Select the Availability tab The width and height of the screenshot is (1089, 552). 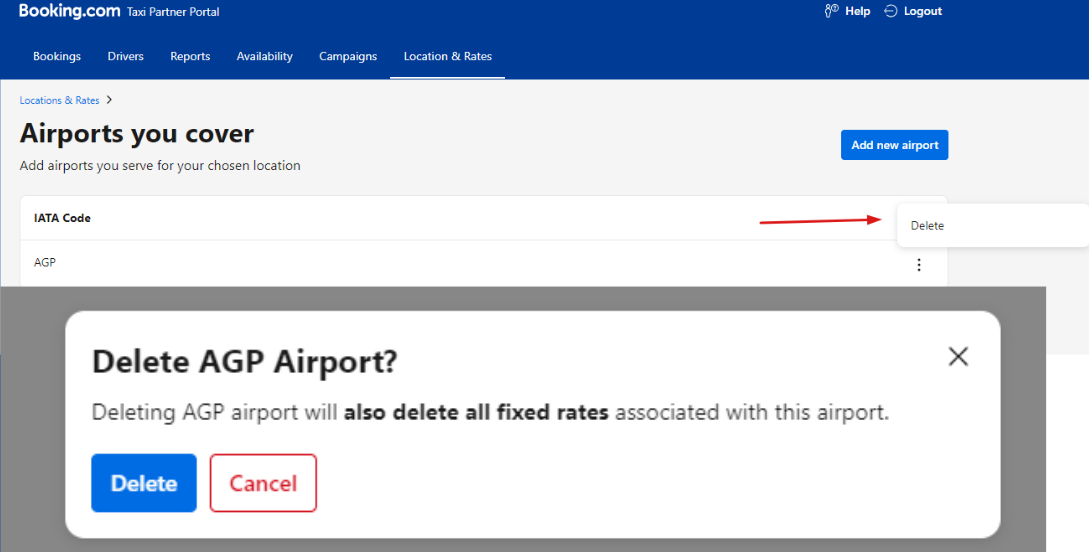[265, 56]
